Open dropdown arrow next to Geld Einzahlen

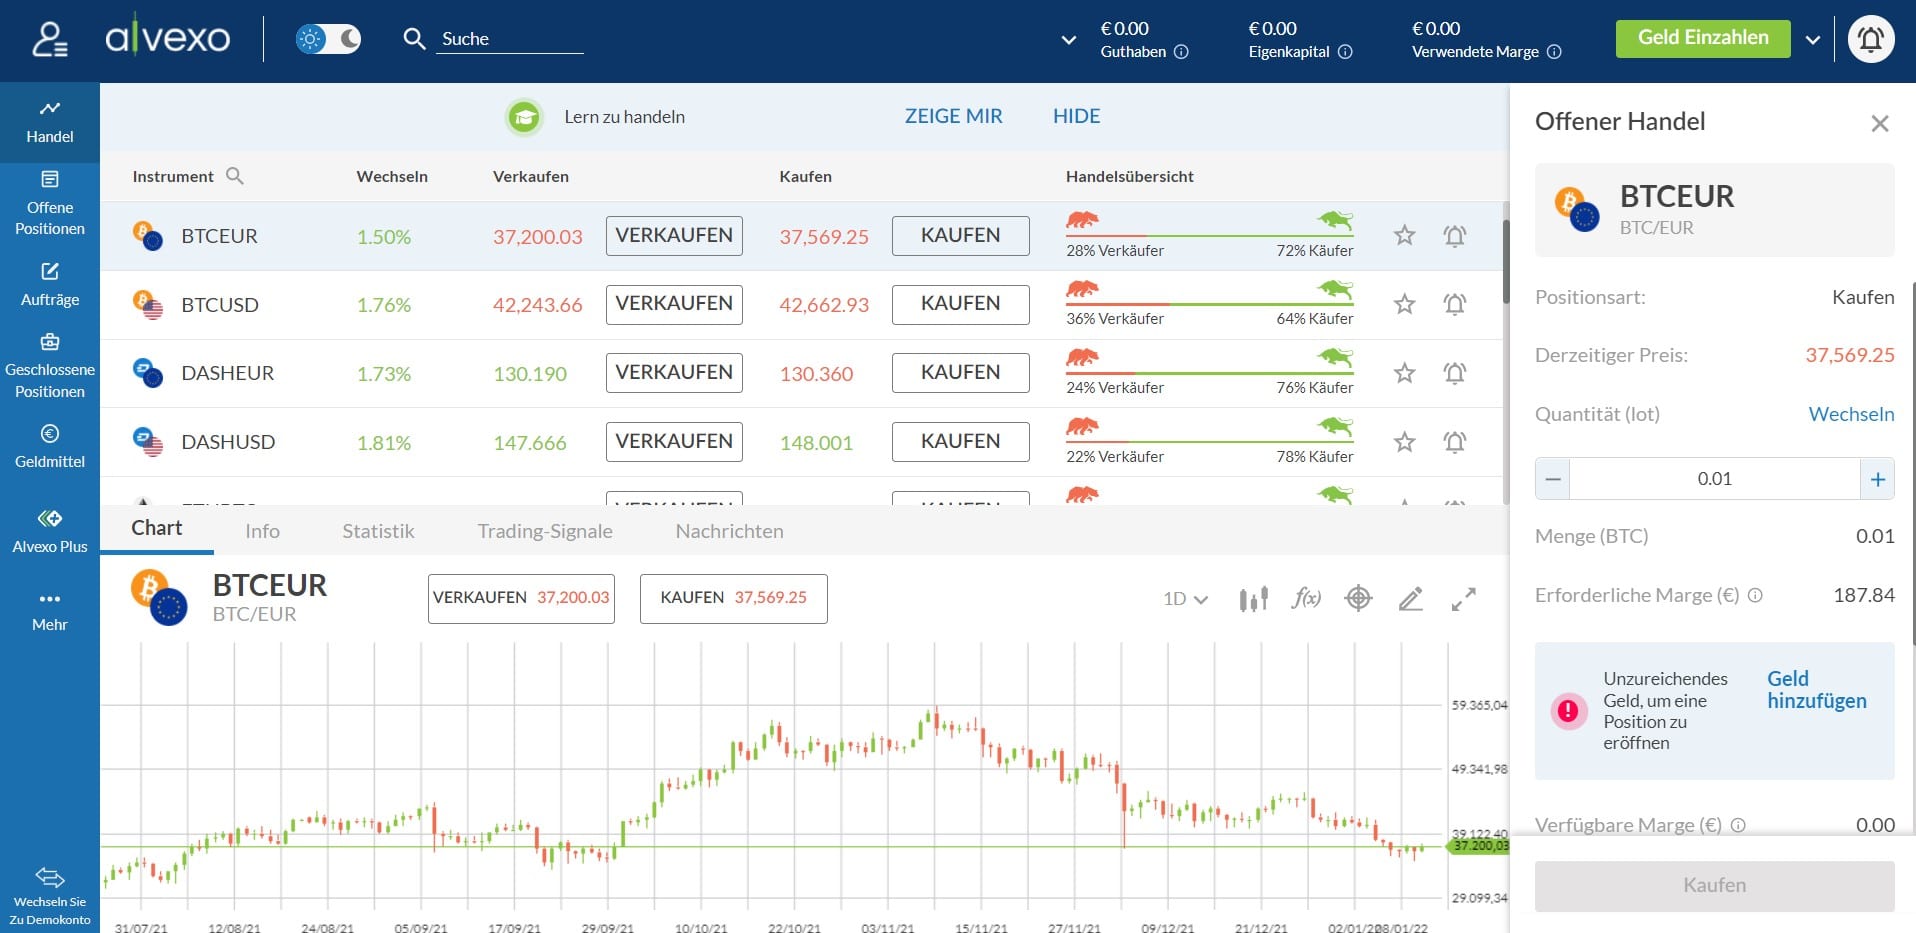(x=1812, y=40)
